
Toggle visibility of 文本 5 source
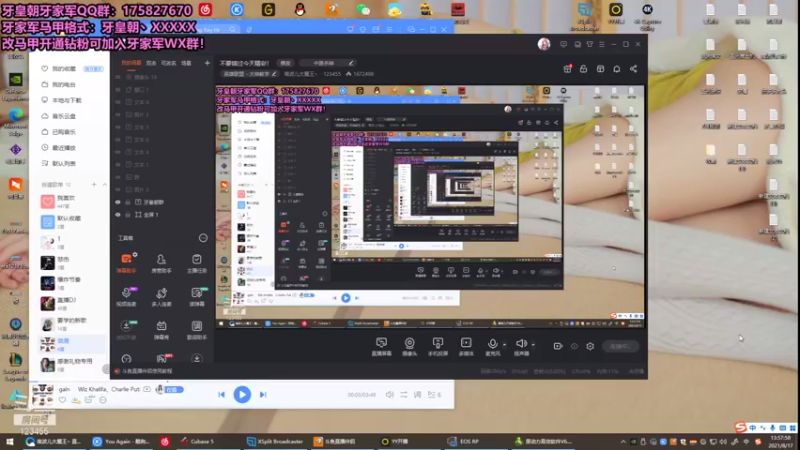pyautogui.click(x=118, y=127)
